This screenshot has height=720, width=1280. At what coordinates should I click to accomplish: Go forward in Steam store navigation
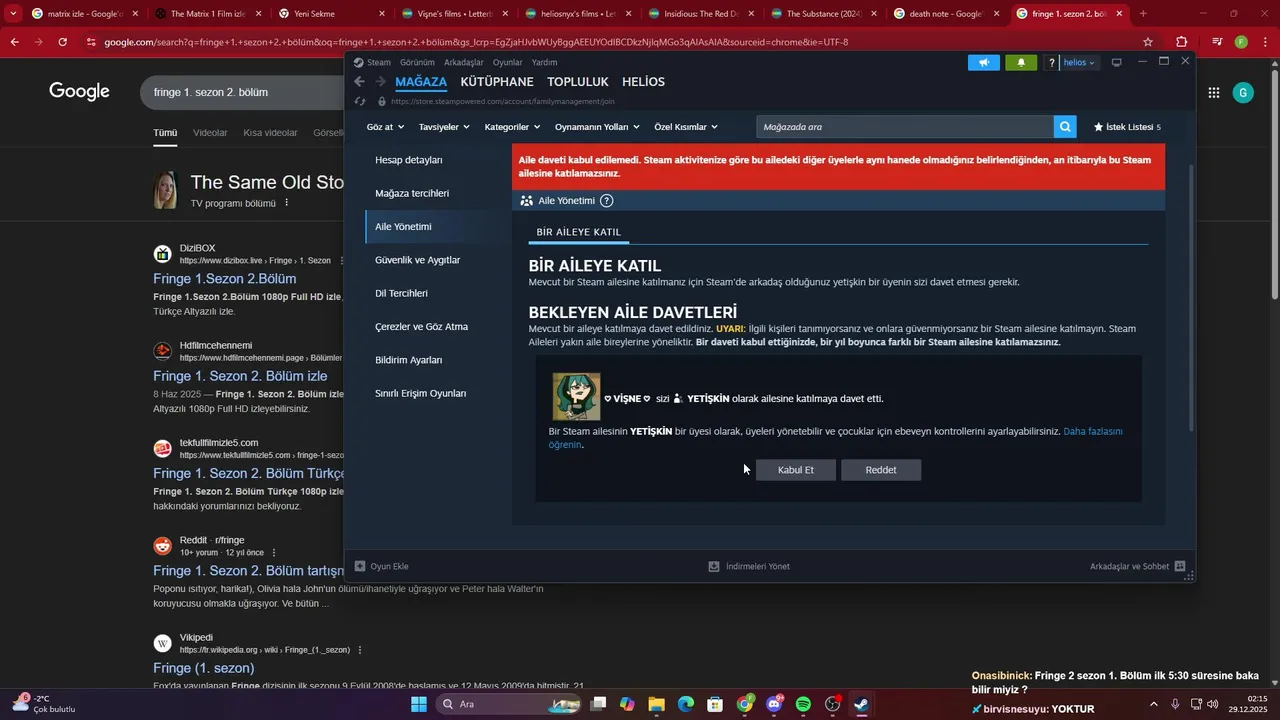point(380,82)
